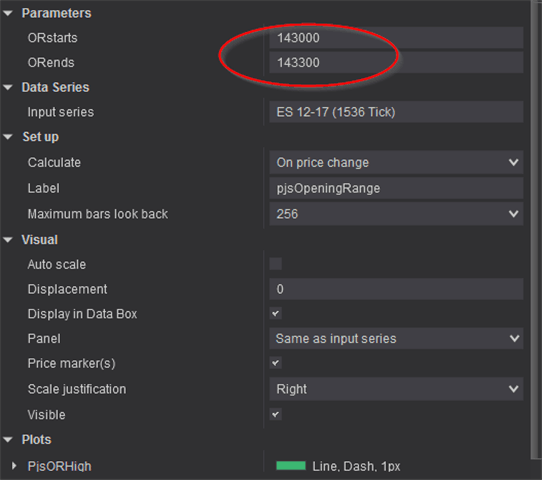This screenshot has width=542, height=480.
Task: Collapse the Data Series section
Action: click(8, 87)
